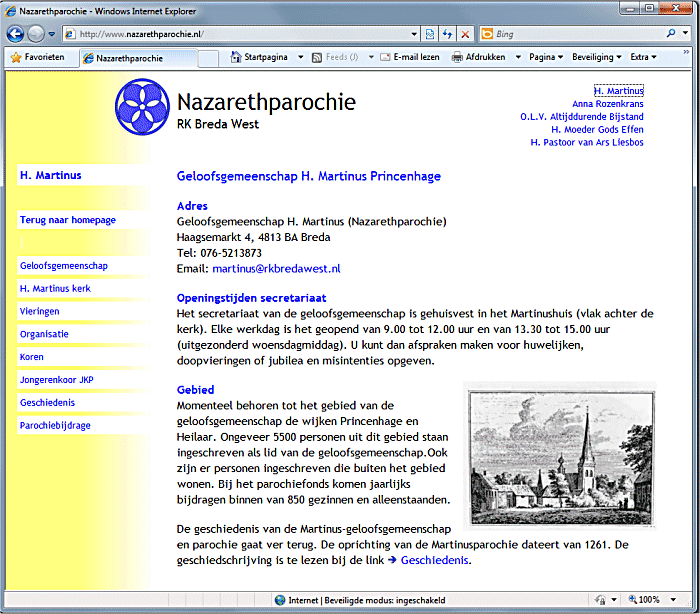Click the Forward navigation arrow
Viewport: 700px width, 614px height.
(x=36, y=33)
